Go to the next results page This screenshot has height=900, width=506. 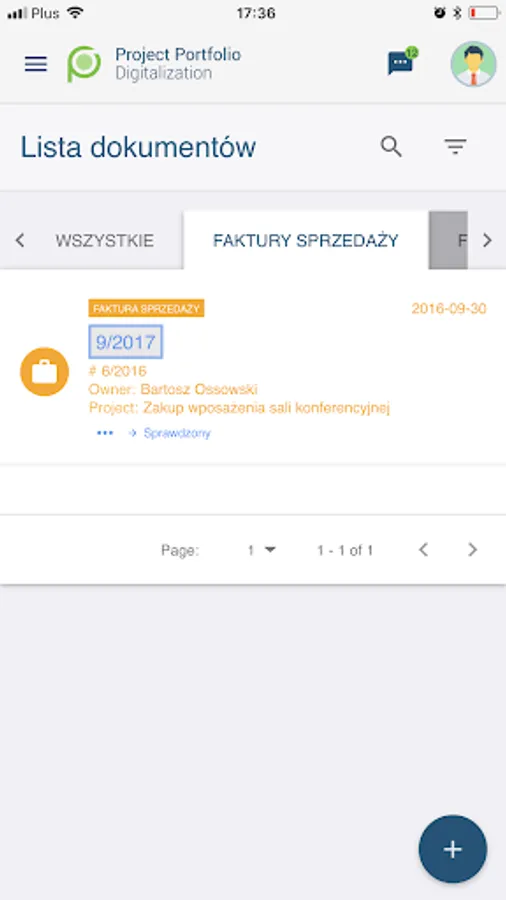[472, 550]
